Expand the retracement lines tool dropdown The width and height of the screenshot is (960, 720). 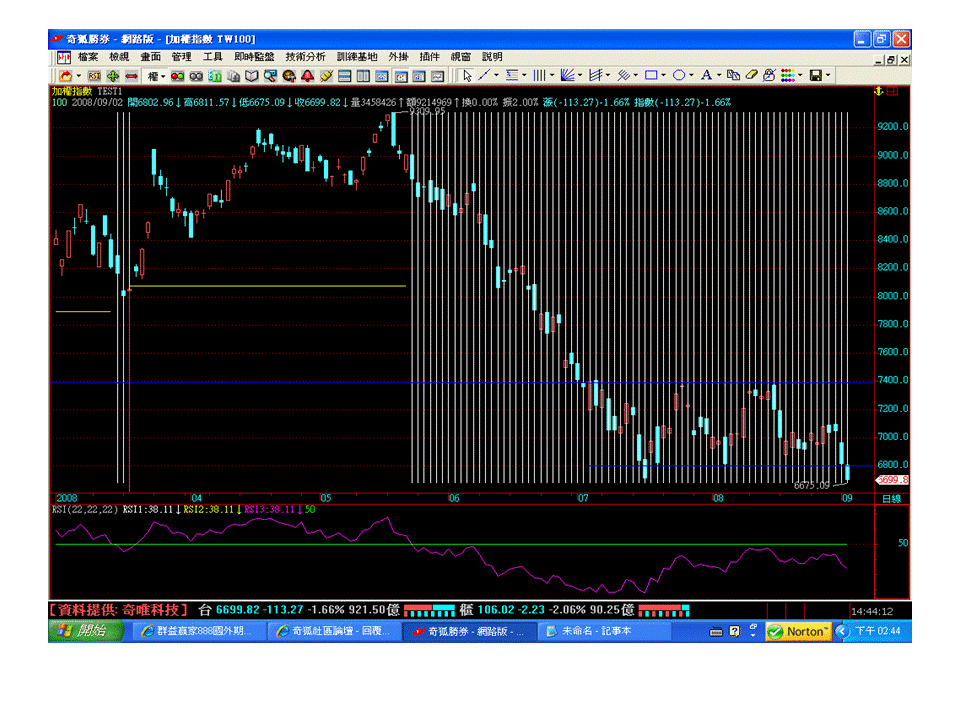[x=524, y=75]
